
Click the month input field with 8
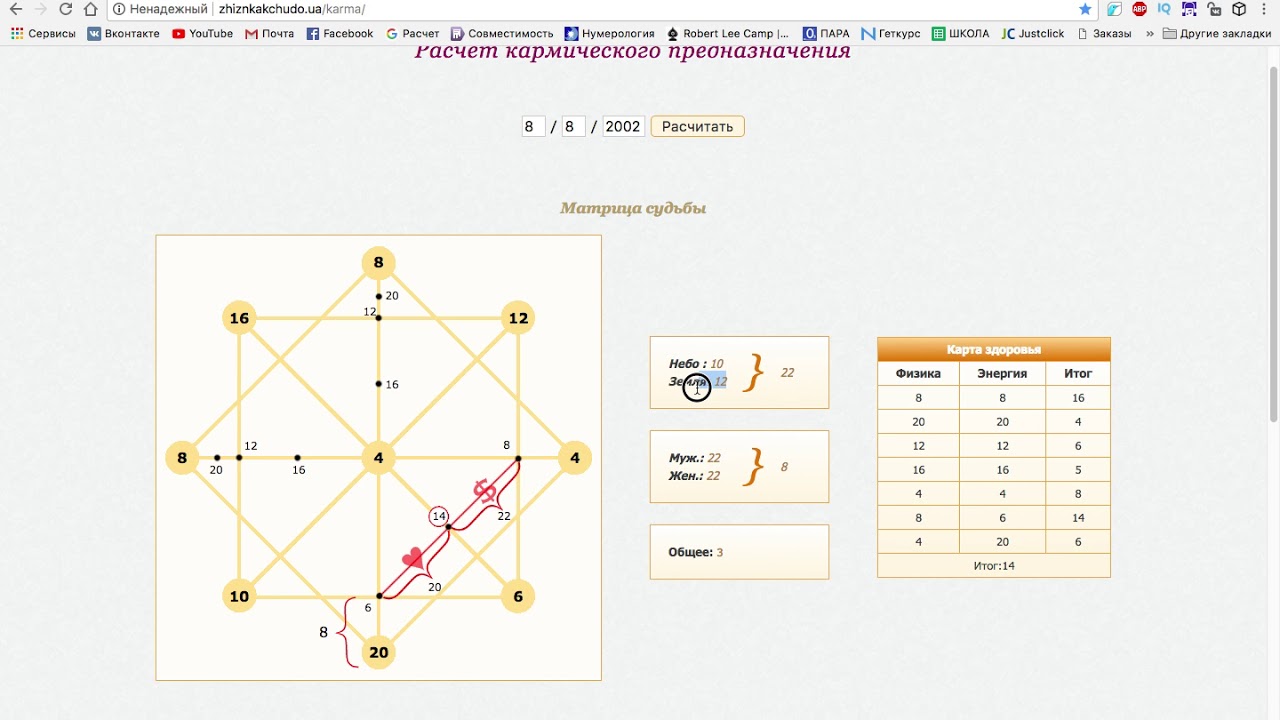[x=573, y=126]
